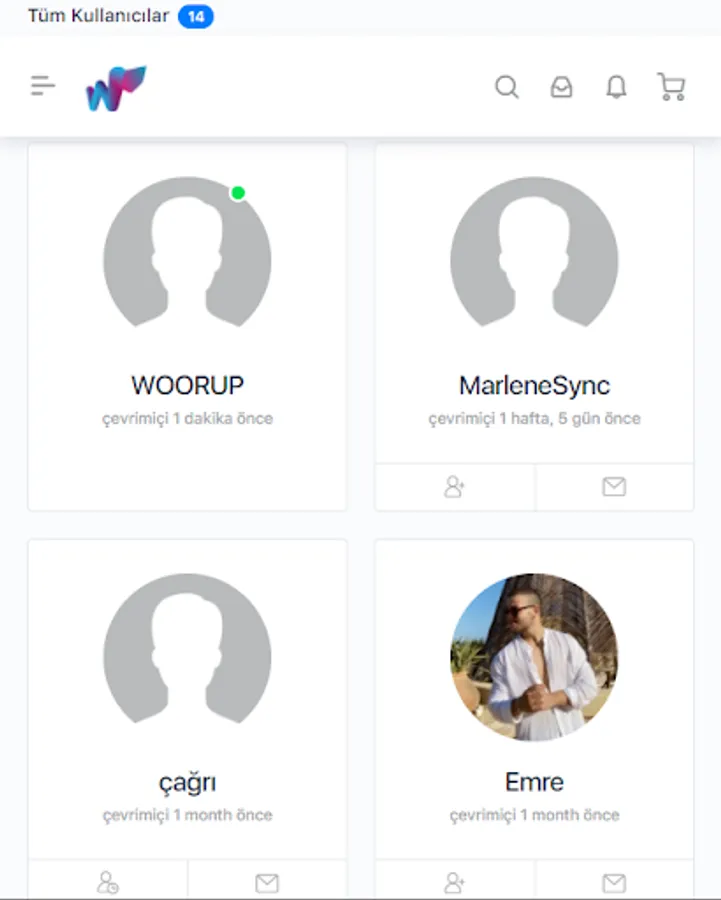Open the shopping cart
721x900 pixels.
(x=671, y=87)
